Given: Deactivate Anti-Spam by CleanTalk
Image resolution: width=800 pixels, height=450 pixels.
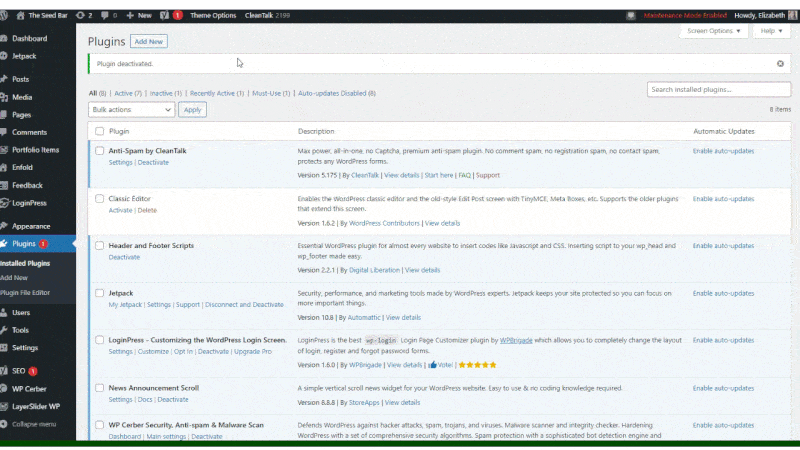Looking at the screenshot, I should click(x=153, y=162).
